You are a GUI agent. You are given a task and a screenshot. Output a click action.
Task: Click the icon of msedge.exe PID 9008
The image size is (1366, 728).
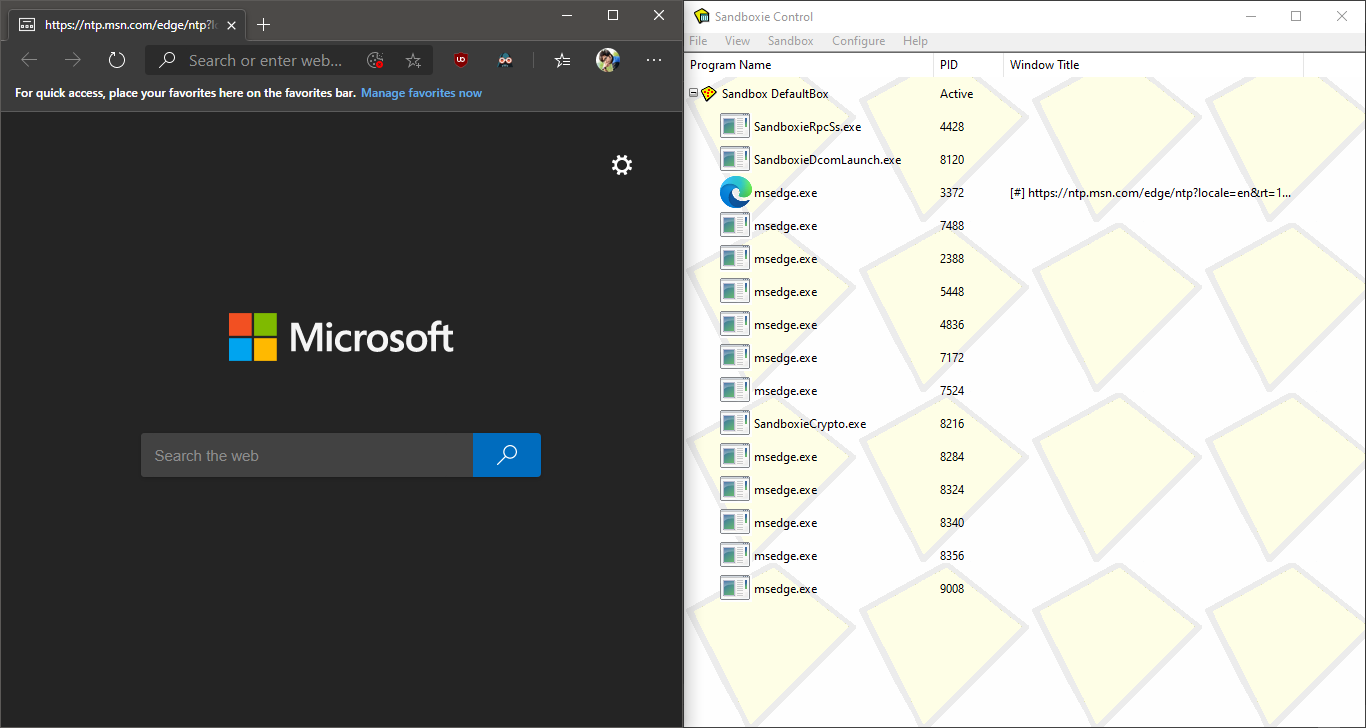(x=735, y=589)
